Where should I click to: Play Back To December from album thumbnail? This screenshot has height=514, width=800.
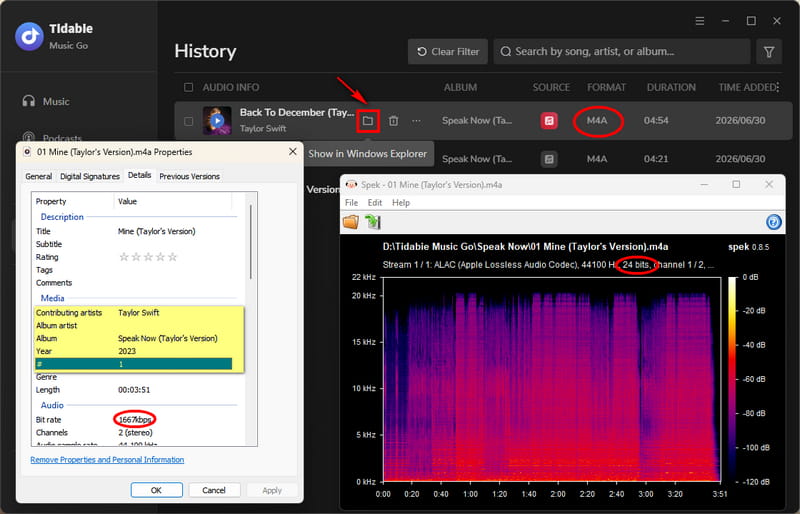click(217, 120)
